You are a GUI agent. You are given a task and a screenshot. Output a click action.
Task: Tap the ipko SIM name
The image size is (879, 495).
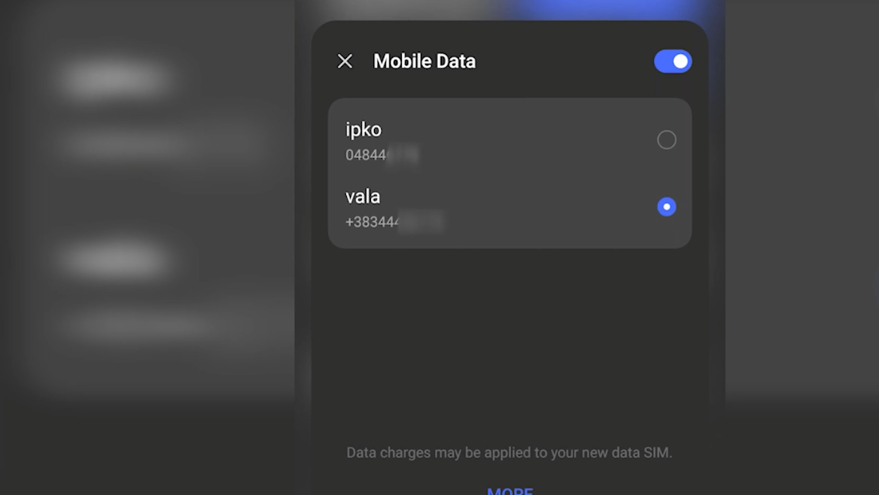363,129
